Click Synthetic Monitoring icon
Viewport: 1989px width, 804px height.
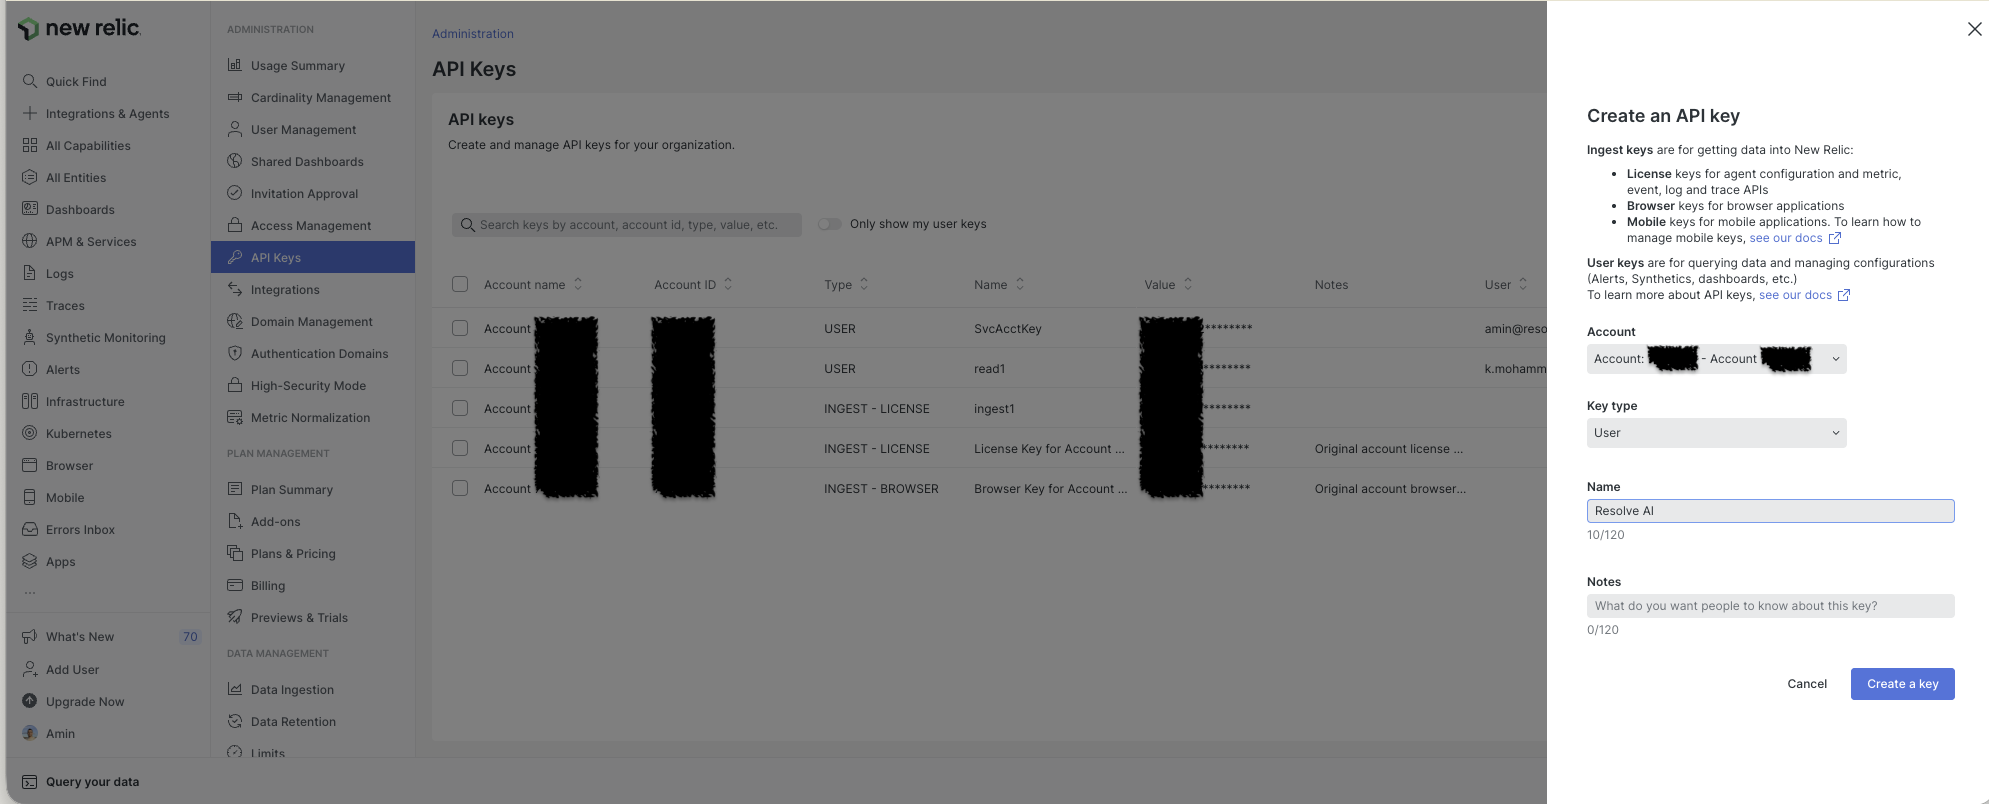(30, 337)
